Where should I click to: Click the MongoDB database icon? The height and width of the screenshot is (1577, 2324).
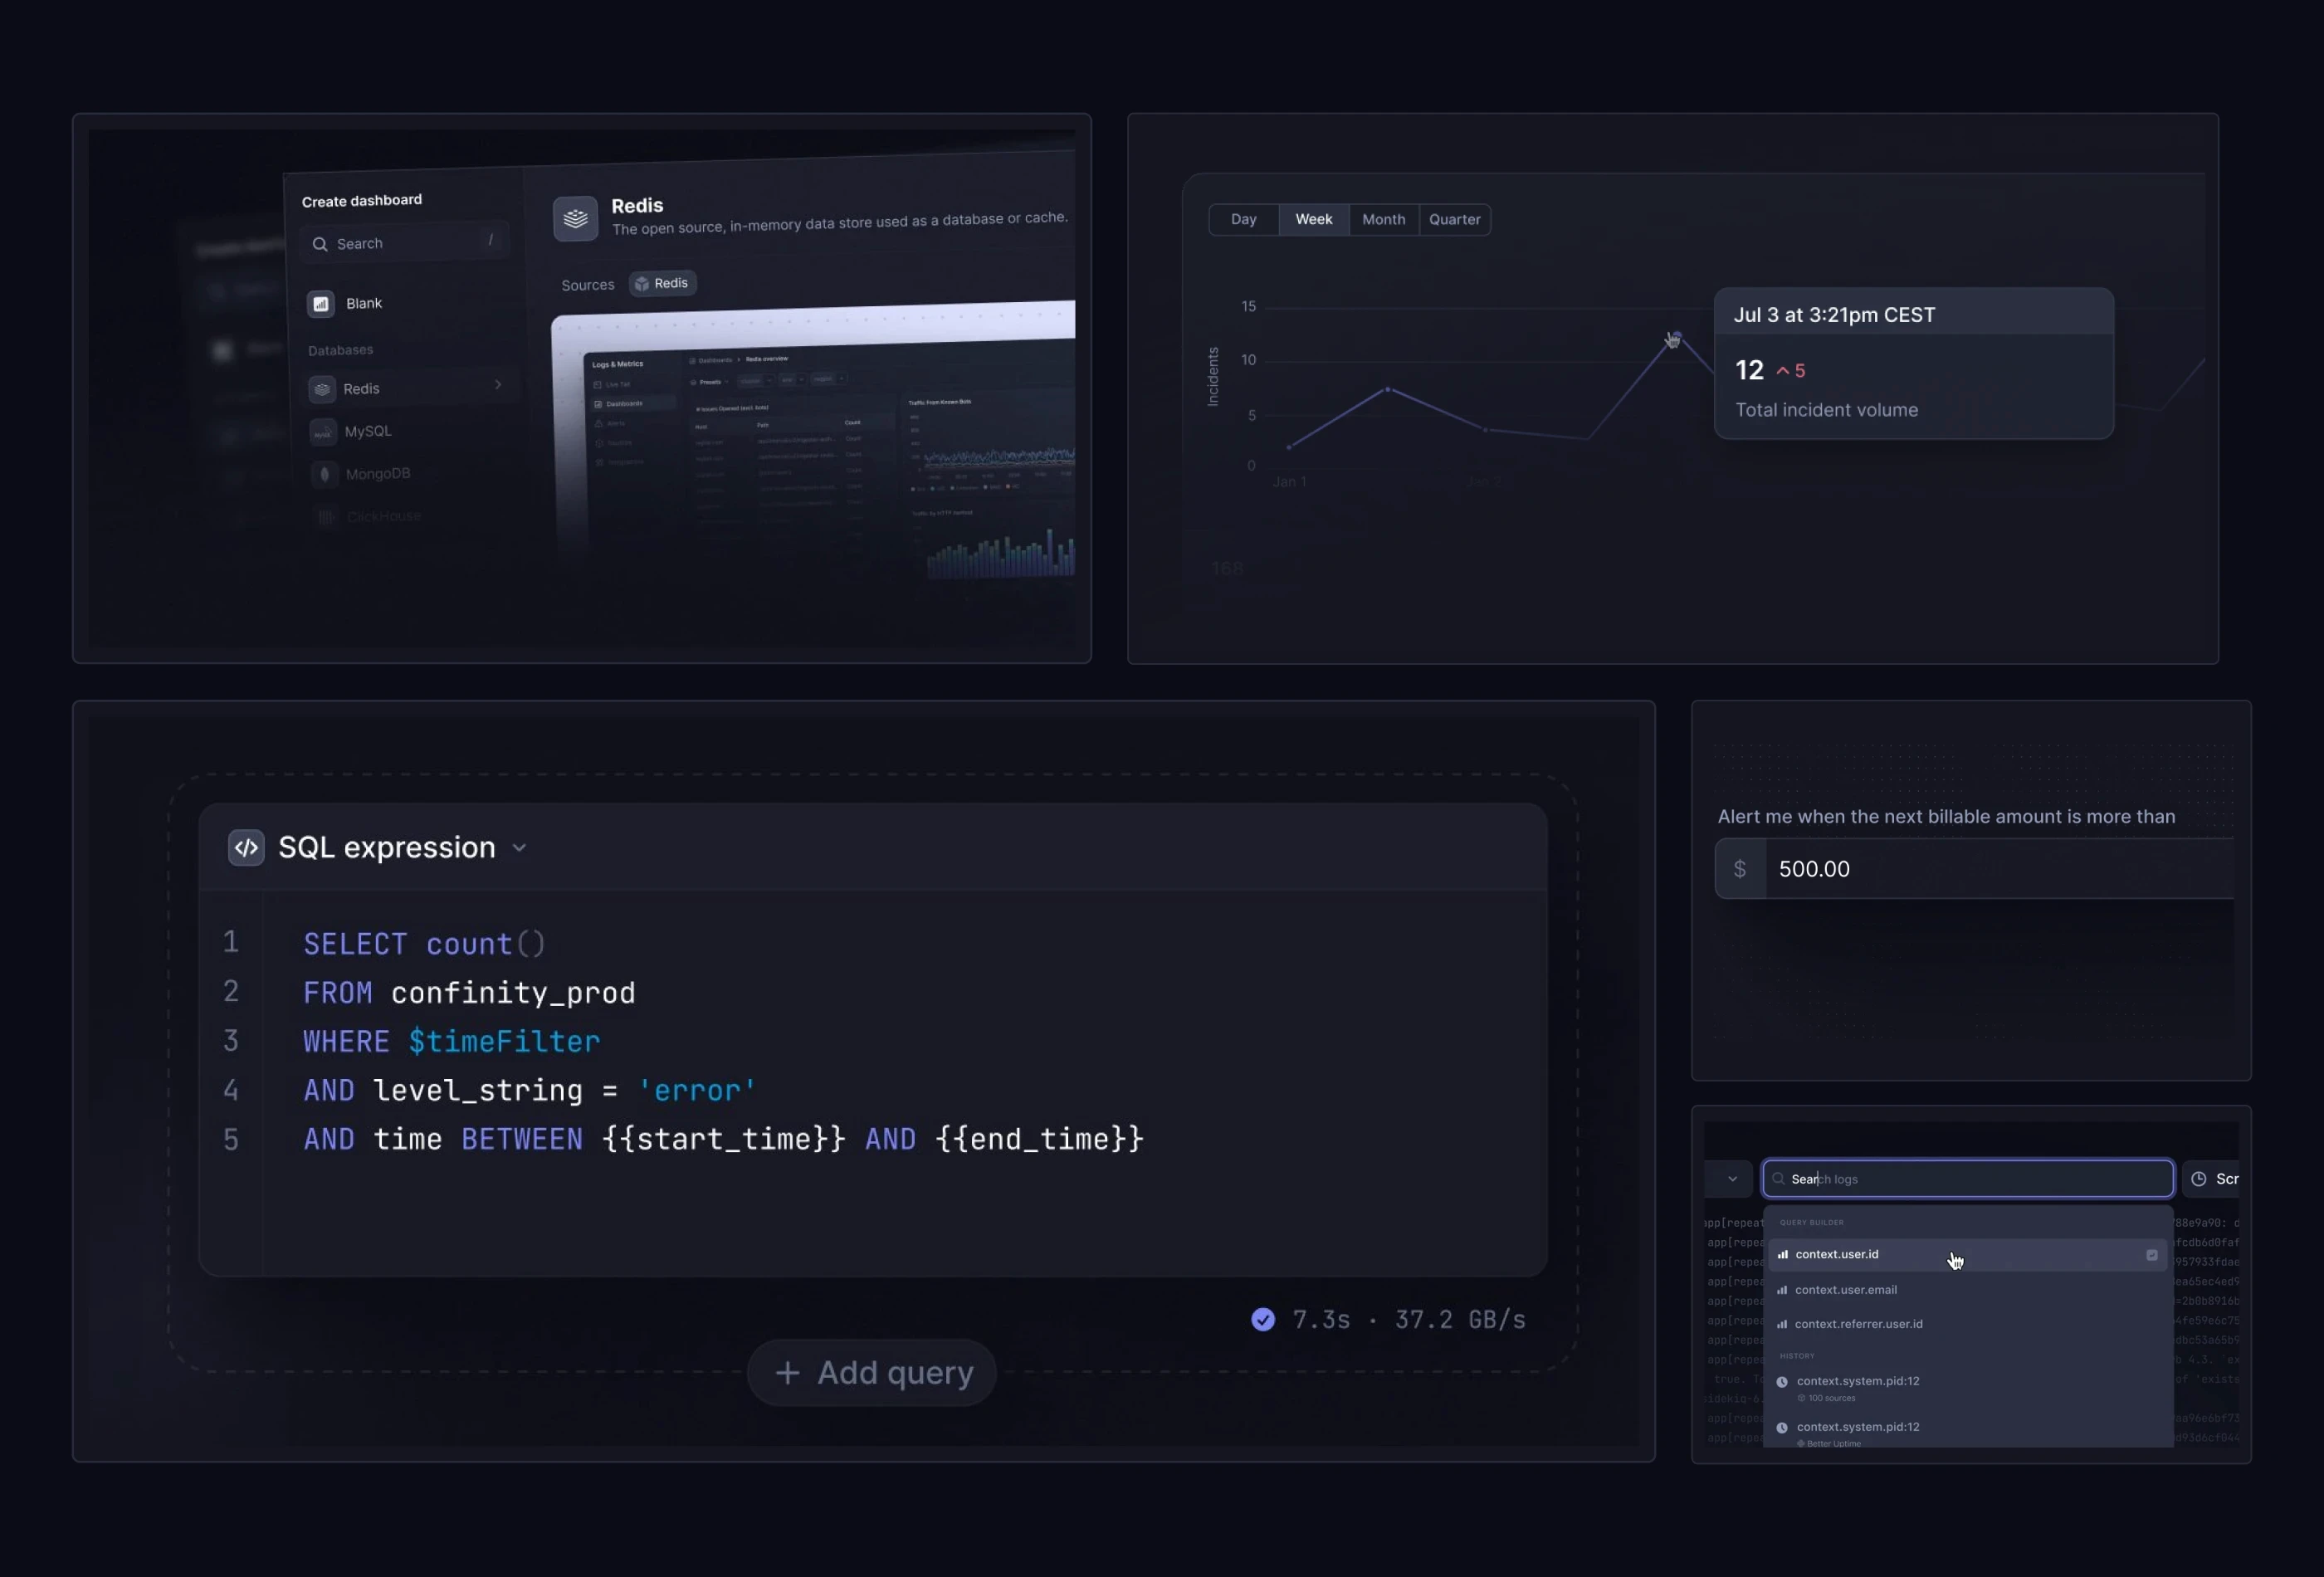[x=324, y=473]
